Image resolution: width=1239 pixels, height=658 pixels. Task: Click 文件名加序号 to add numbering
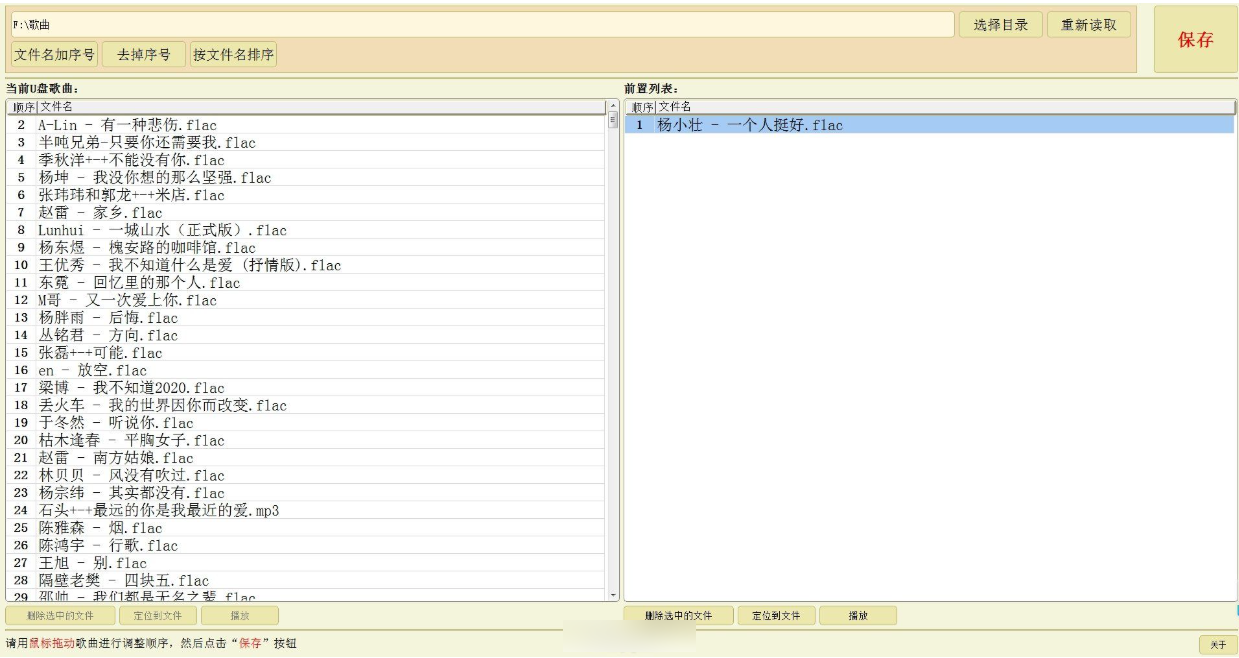click(54, 55)
